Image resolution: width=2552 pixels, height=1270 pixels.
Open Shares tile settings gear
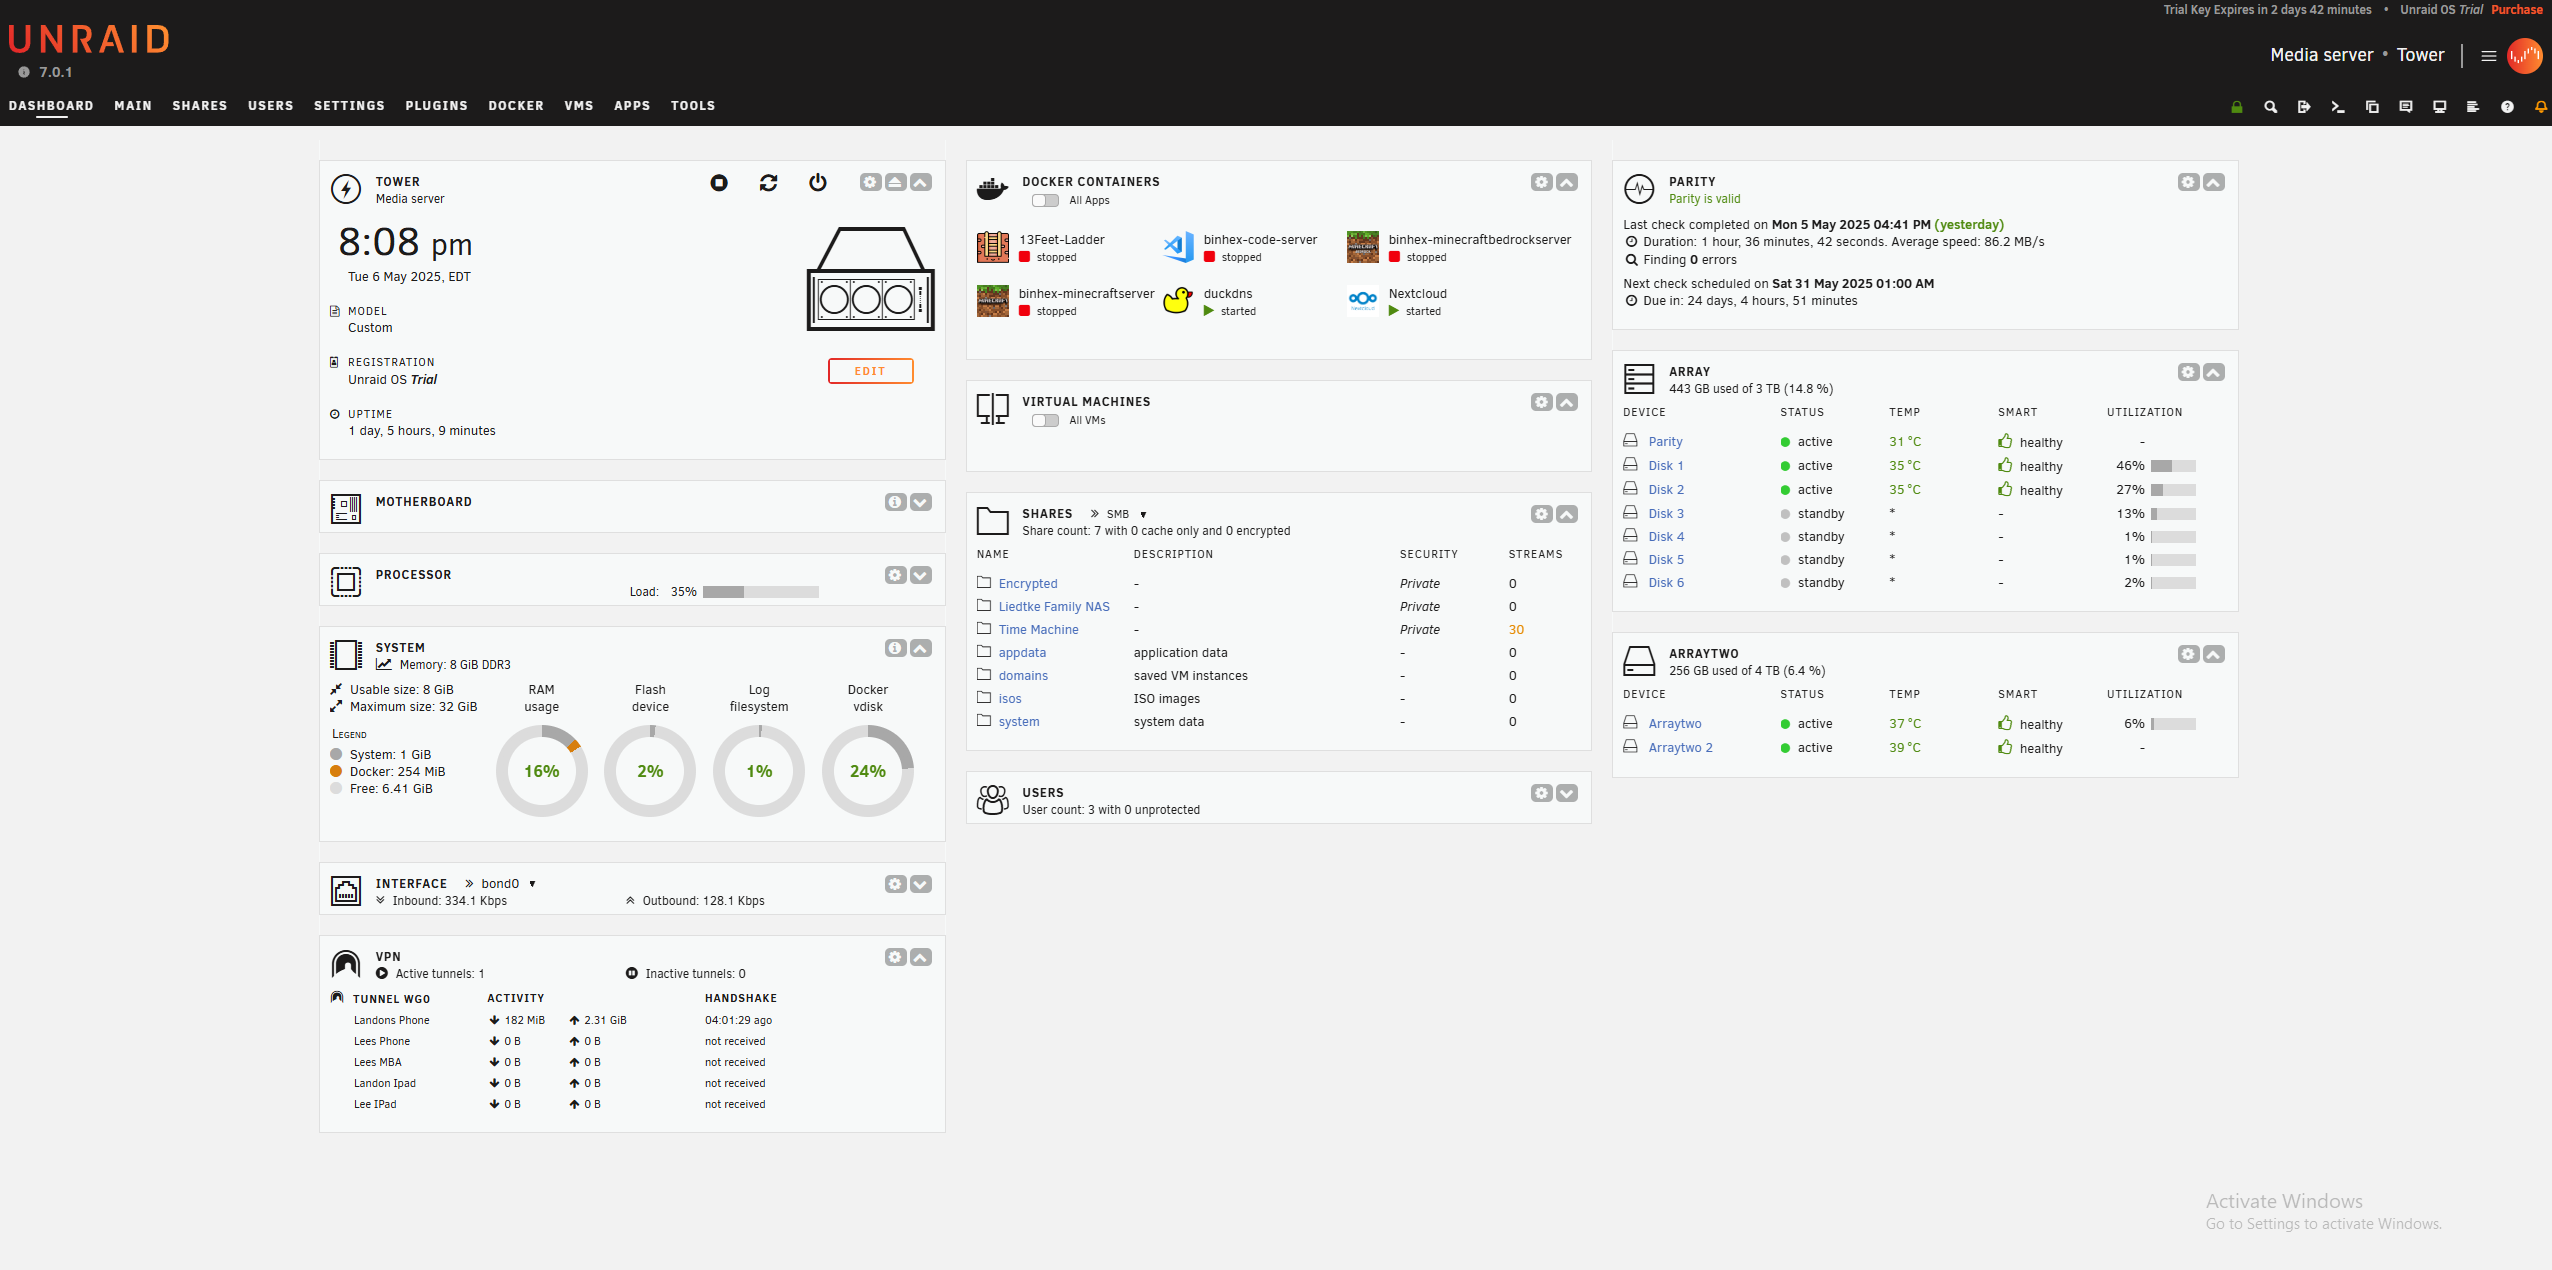tap(1541, 514)
